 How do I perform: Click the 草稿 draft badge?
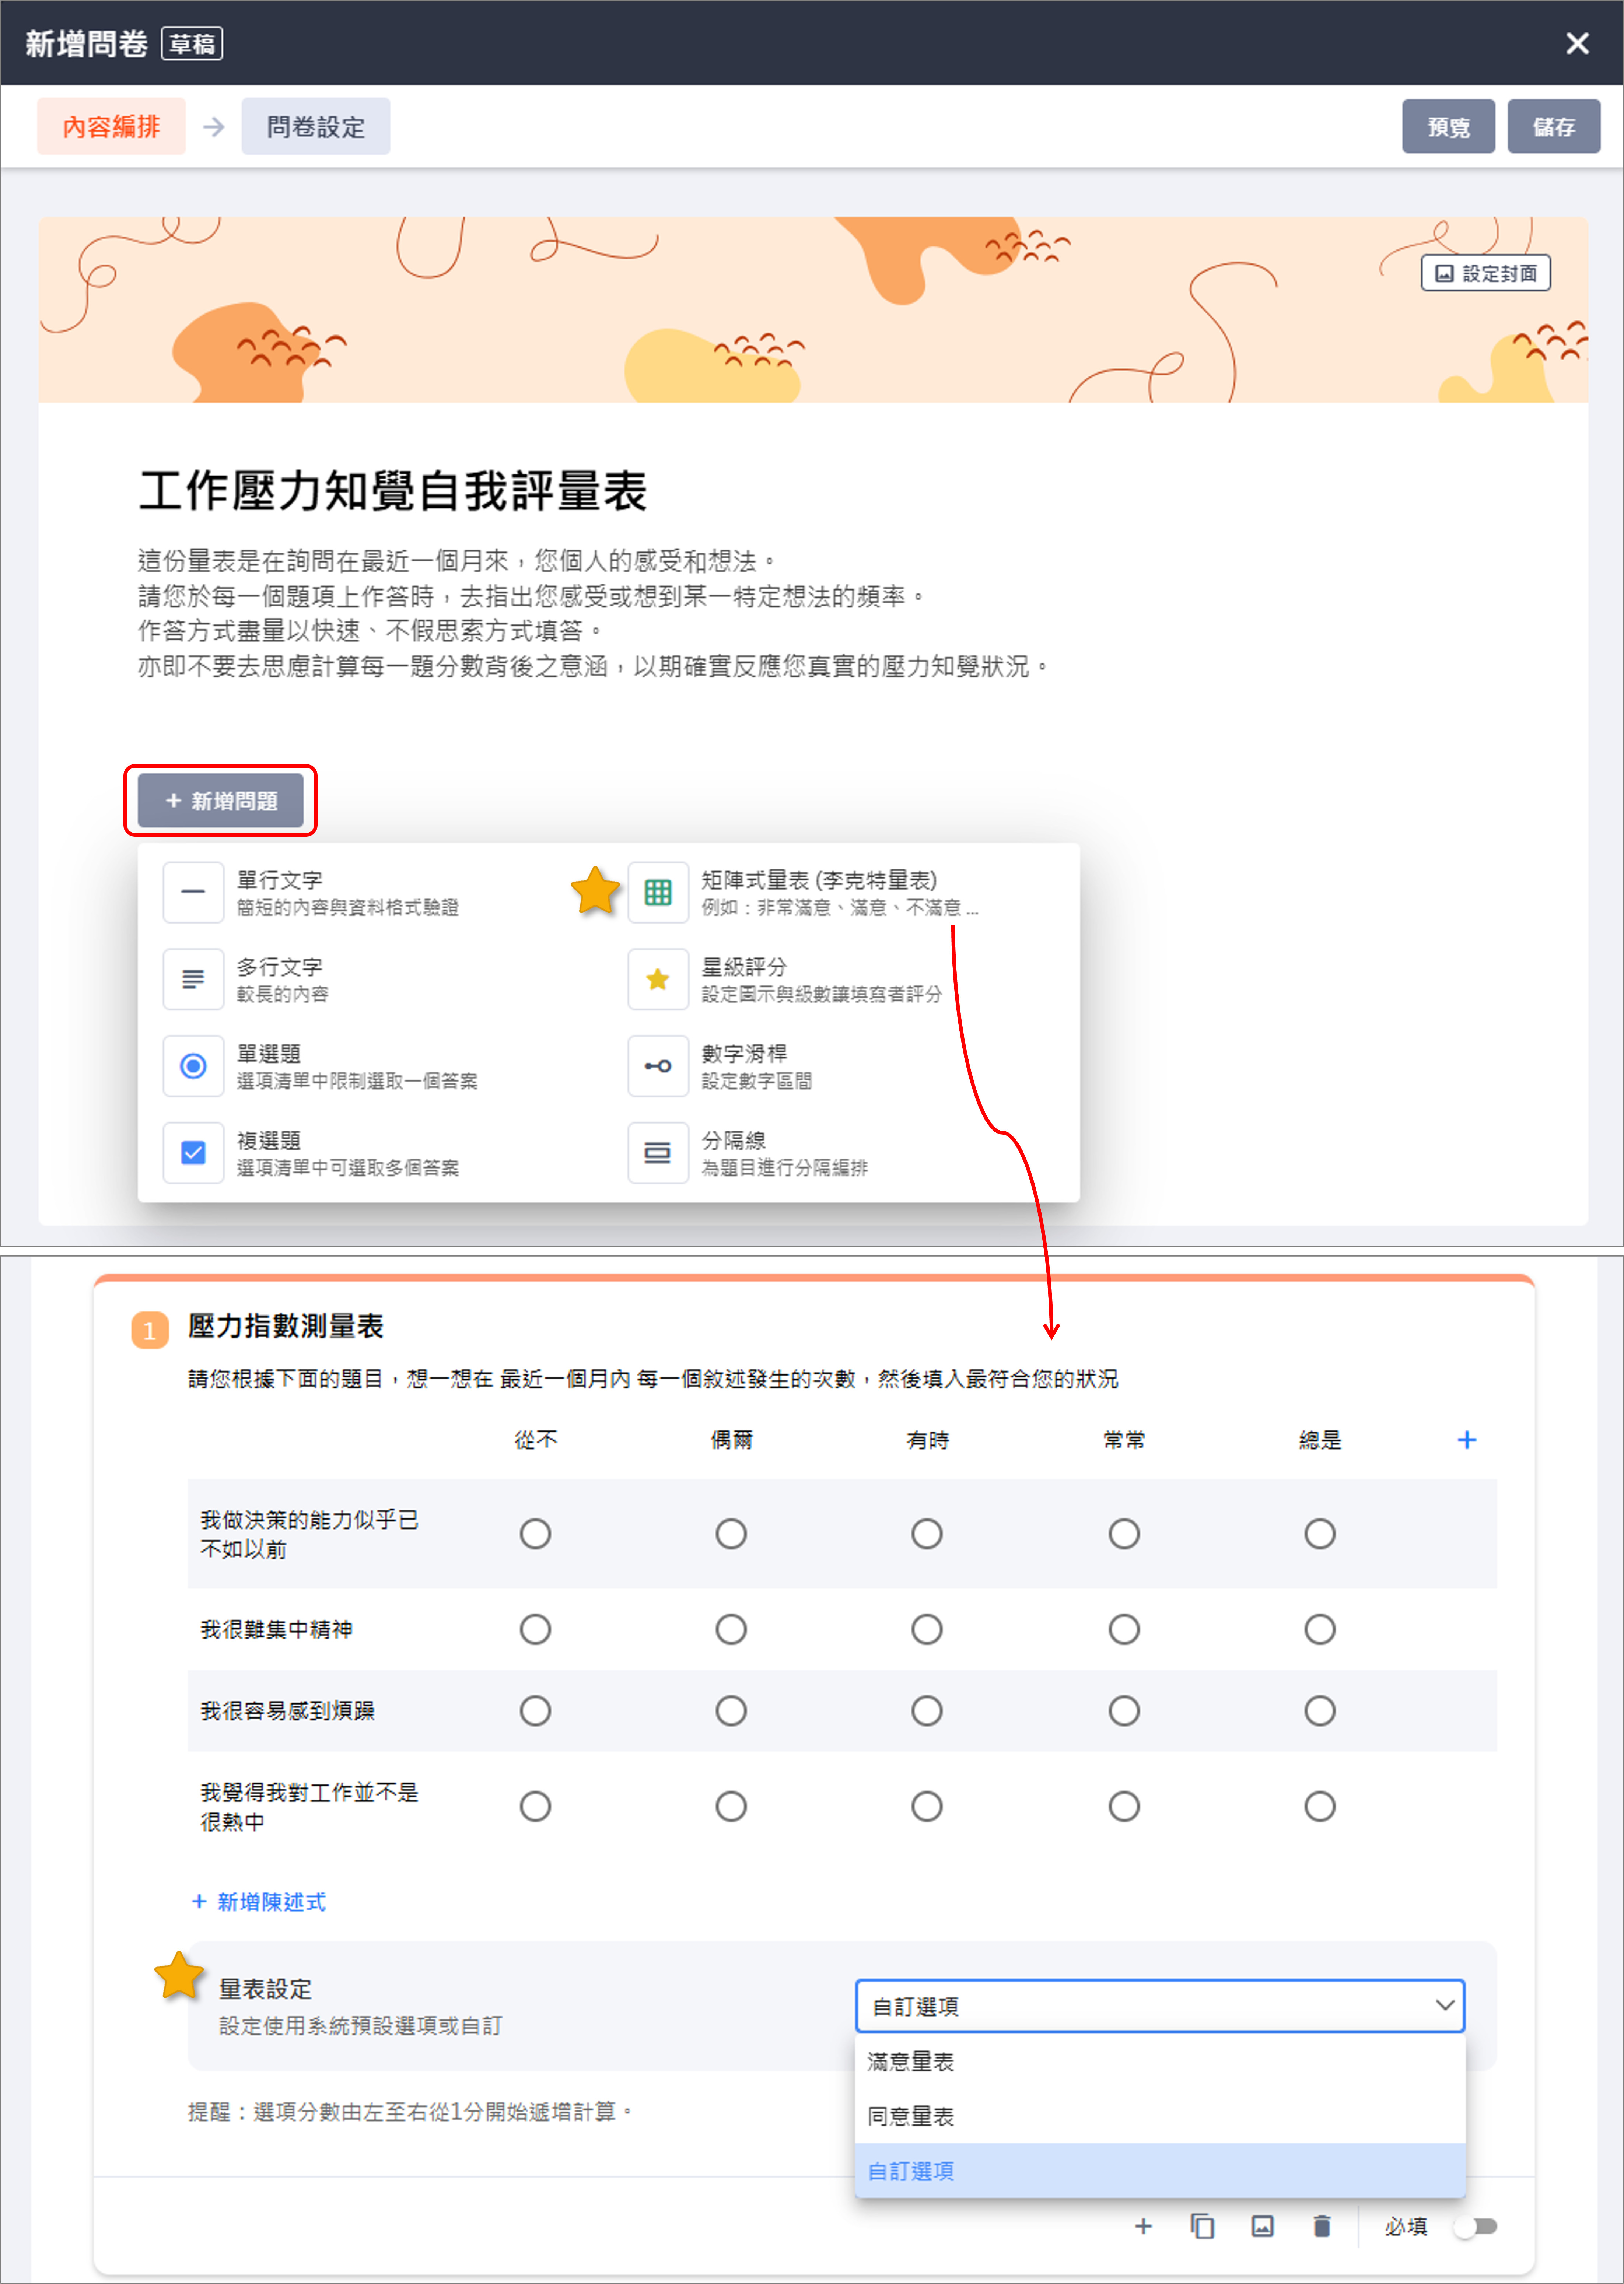(192, 44)
